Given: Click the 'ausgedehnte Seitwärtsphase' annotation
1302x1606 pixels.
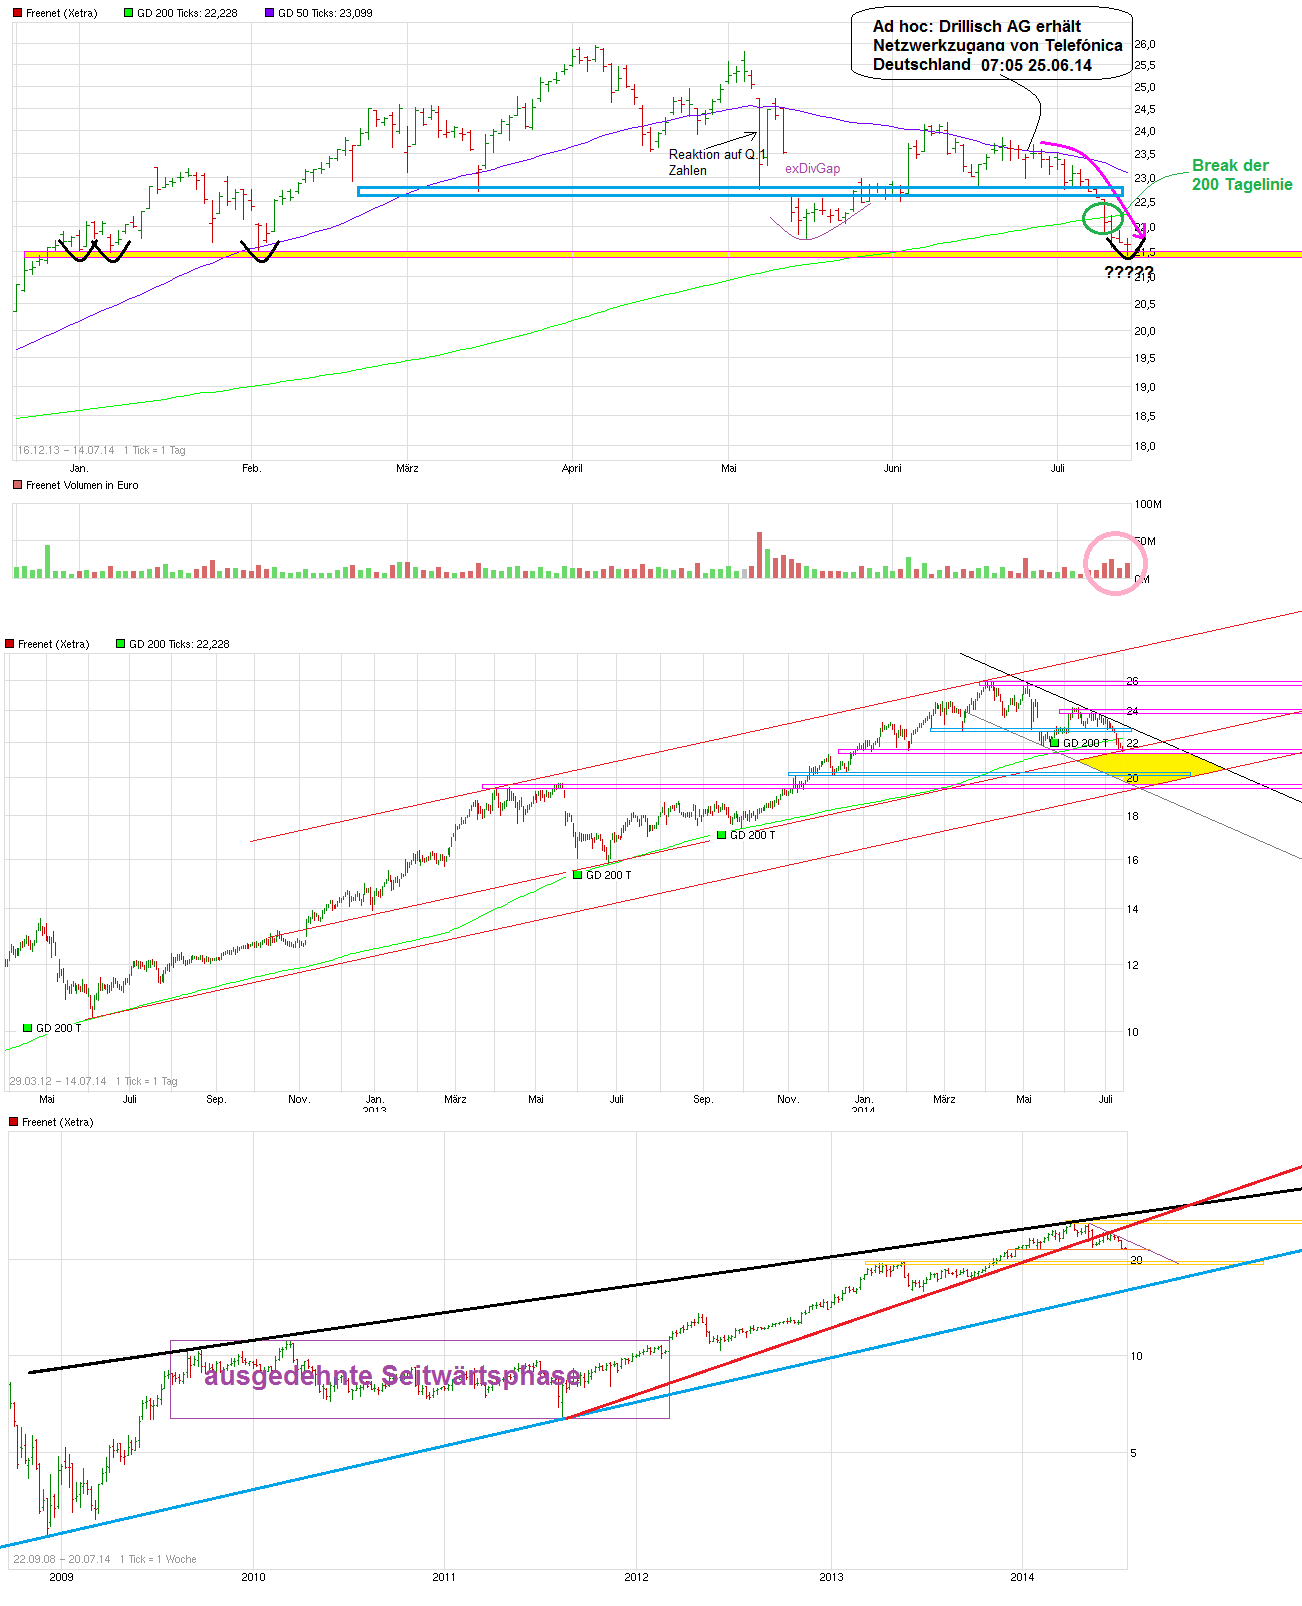Looking at the screenshot, I should tap(392, 1376).
